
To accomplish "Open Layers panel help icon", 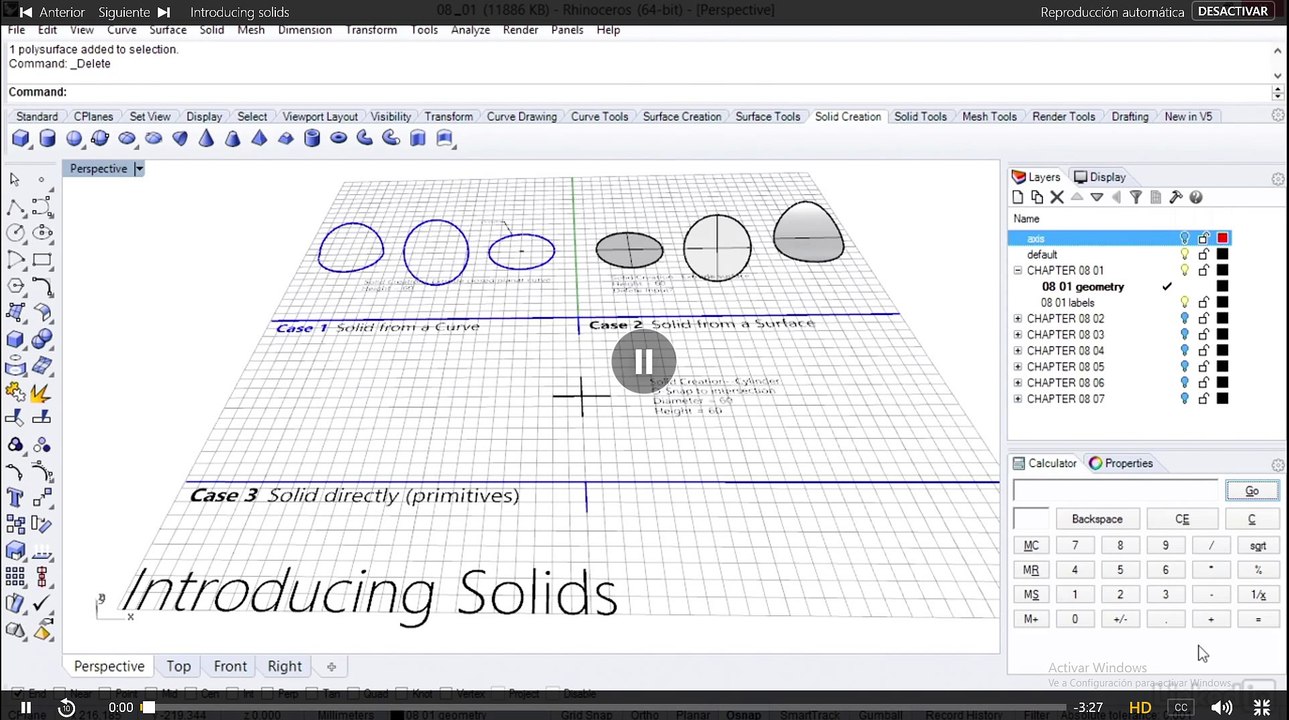I will 1196,198.
